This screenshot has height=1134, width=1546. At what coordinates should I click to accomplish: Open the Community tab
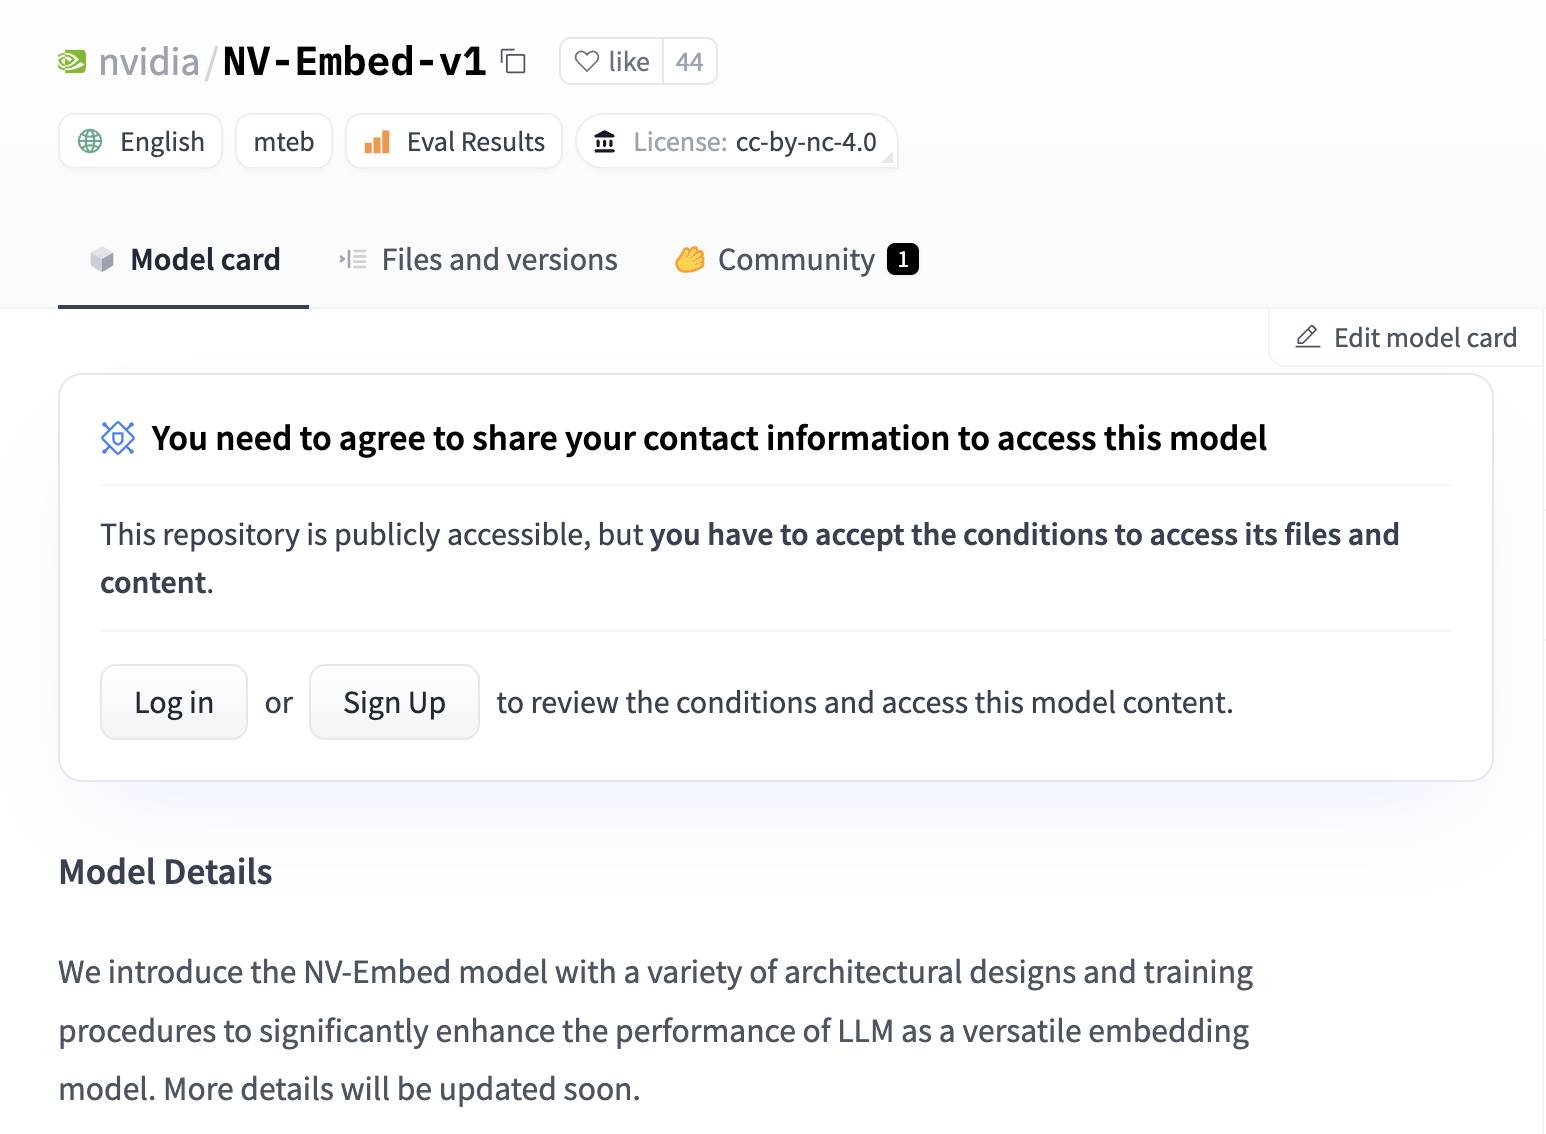(x=796, y=260)
